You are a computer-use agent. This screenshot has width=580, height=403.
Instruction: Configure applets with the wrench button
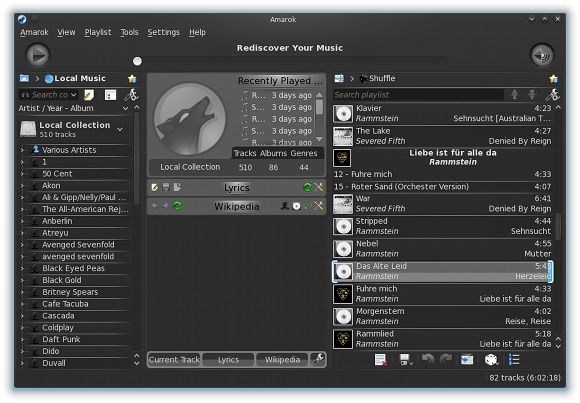pyautogui.click(x=318, y=359)
